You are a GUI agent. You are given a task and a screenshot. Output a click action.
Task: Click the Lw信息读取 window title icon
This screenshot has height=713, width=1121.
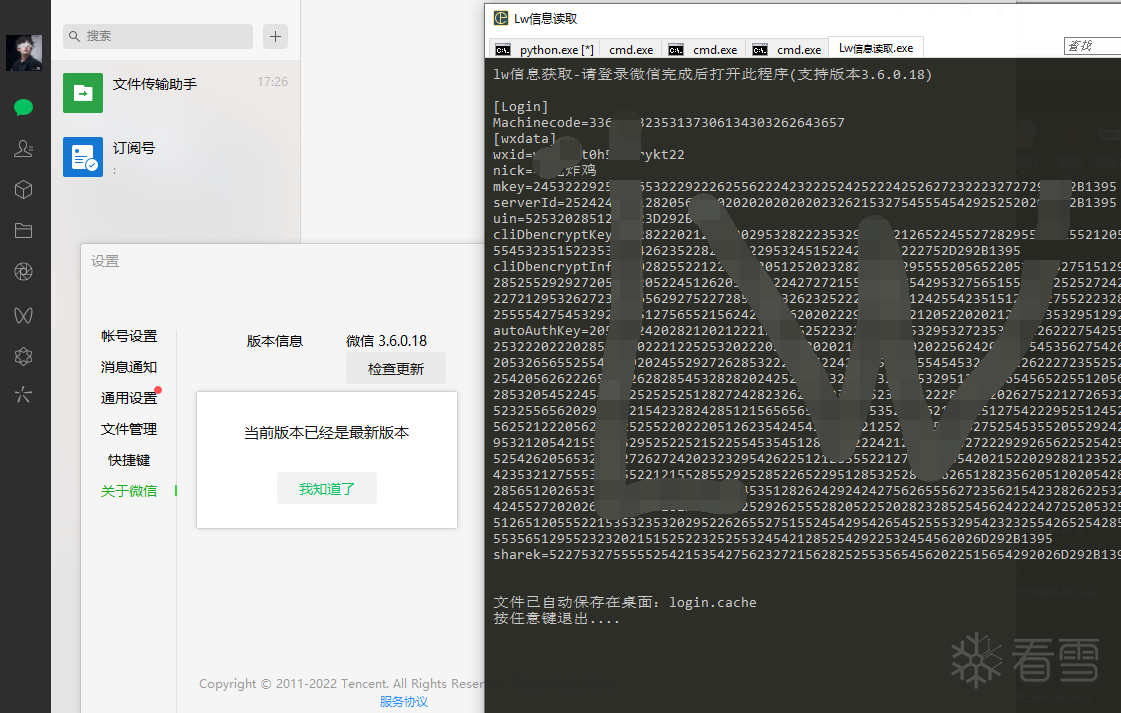coord(501,18)
